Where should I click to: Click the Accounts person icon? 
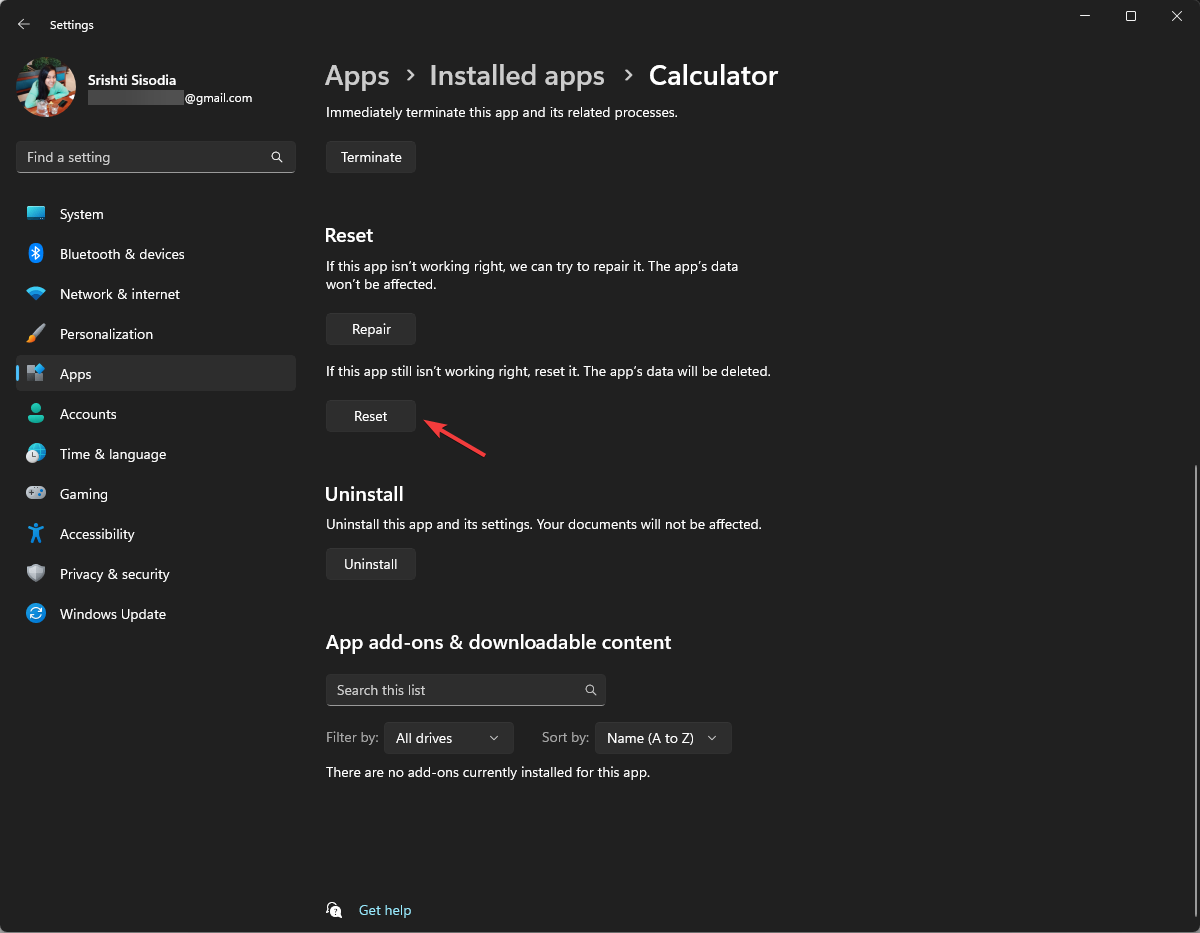coord(36,414)
